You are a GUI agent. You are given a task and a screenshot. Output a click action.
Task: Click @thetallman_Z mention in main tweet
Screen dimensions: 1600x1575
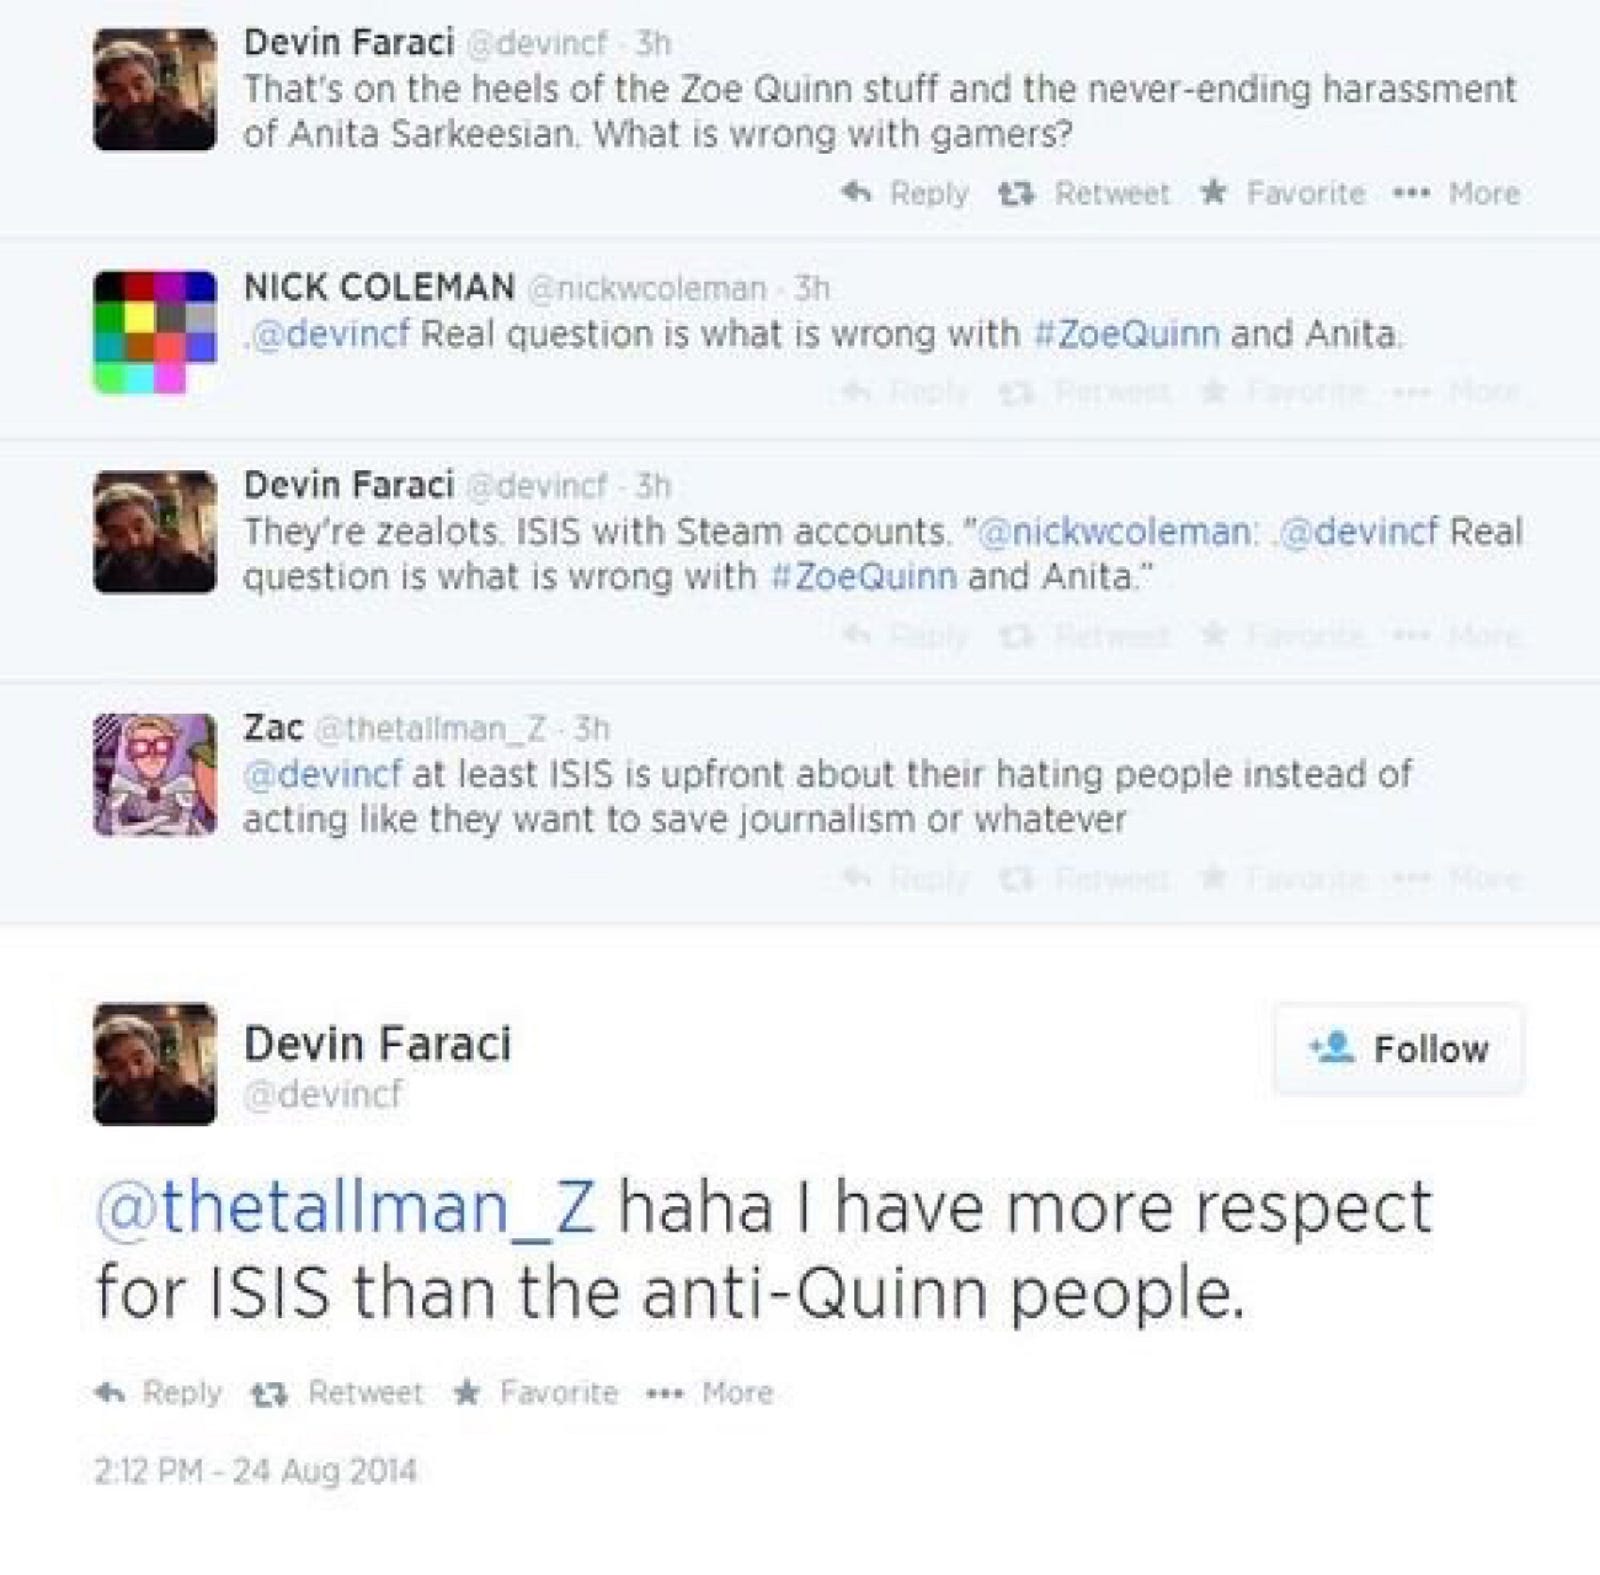345,1207
